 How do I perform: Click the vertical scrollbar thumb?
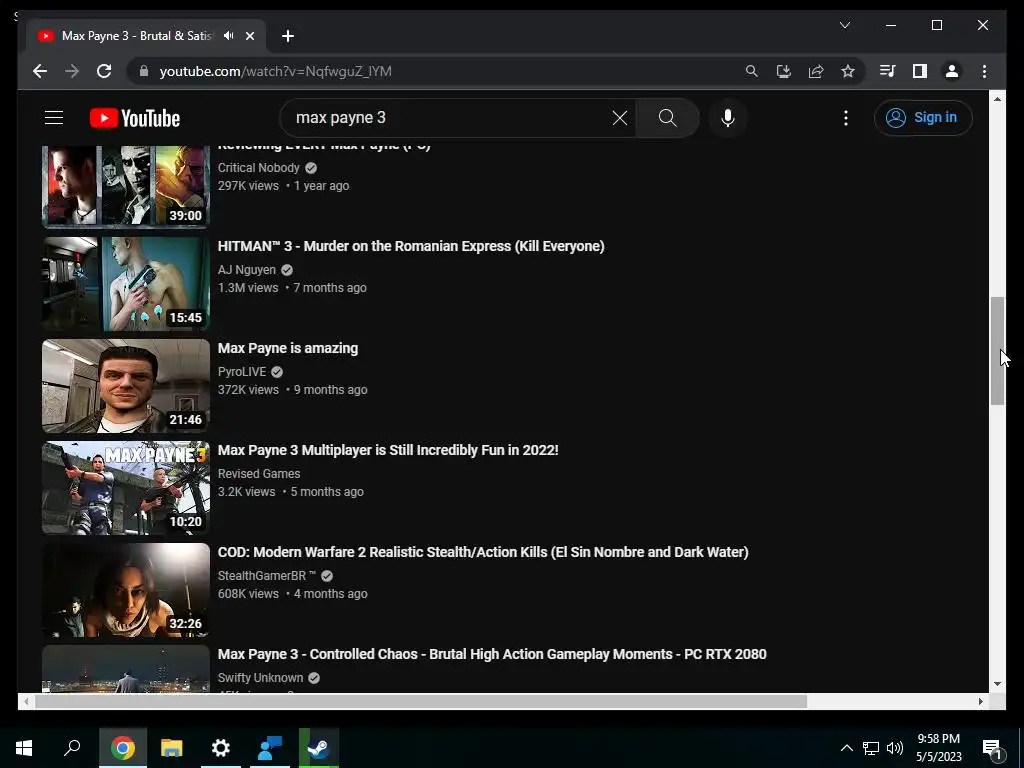pyautogui.click(x=997, y=351)
